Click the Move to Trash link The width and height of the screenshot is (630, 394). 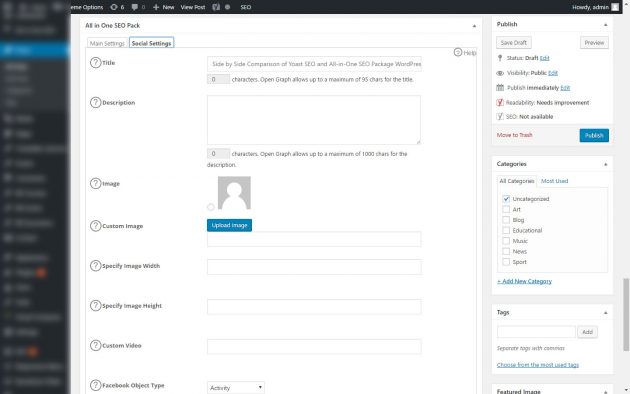(x=514, y=135)
